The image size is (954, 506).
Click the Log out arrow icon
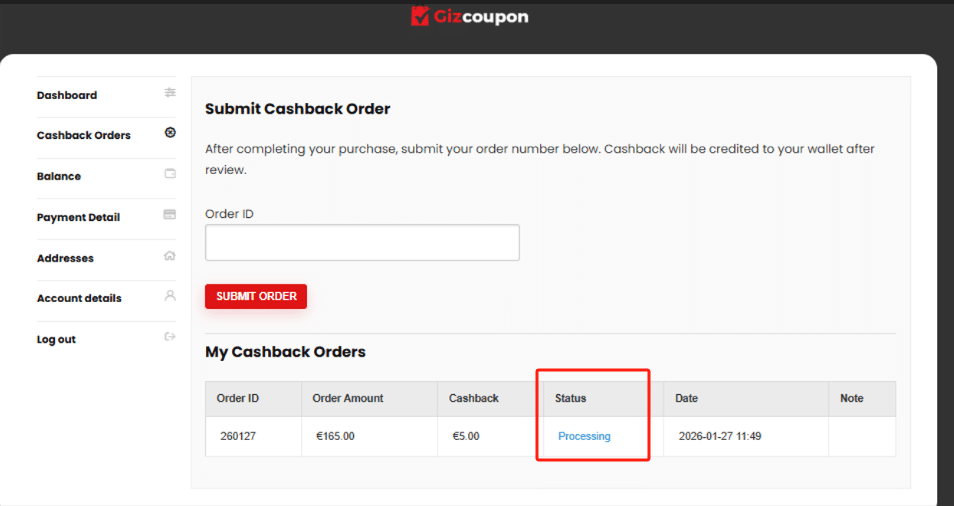pyautogui.click(x=170, y=337)
